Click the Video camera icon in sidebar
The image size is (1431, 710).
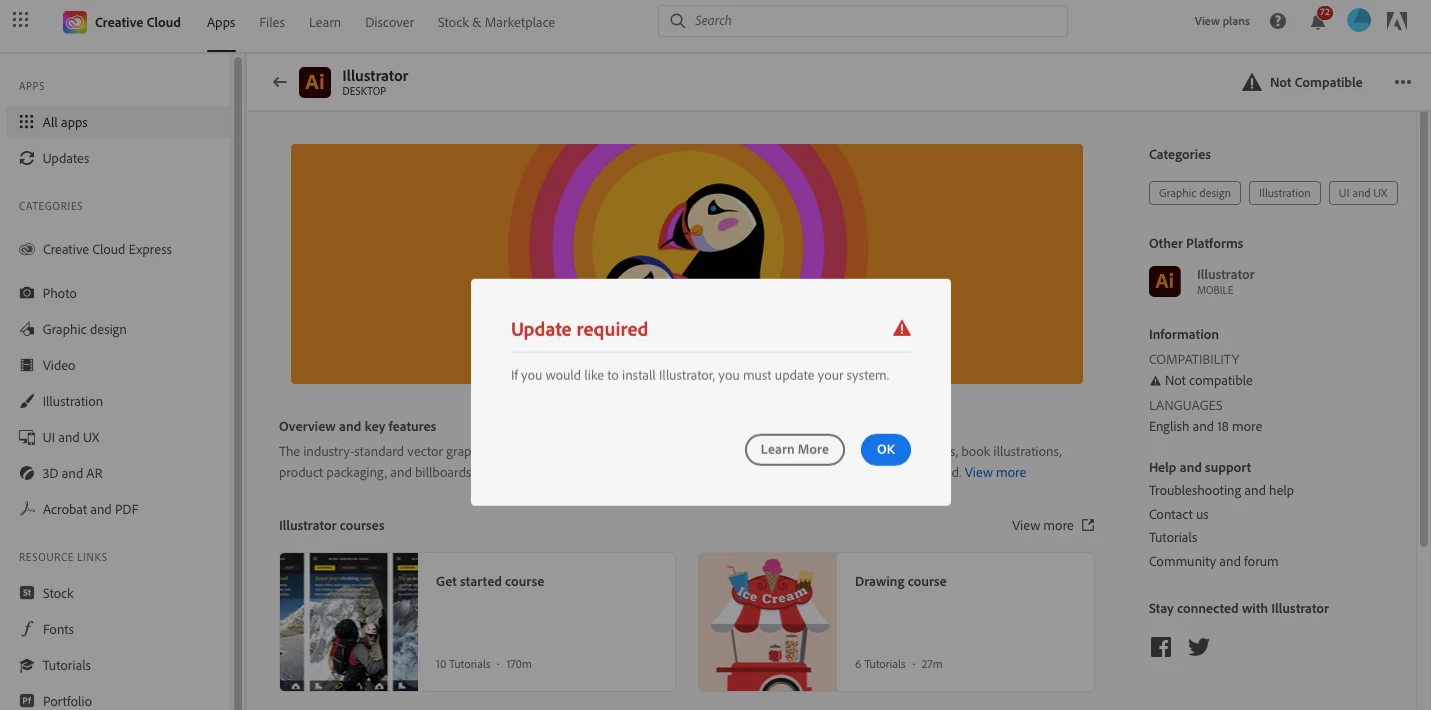[27, 365]
